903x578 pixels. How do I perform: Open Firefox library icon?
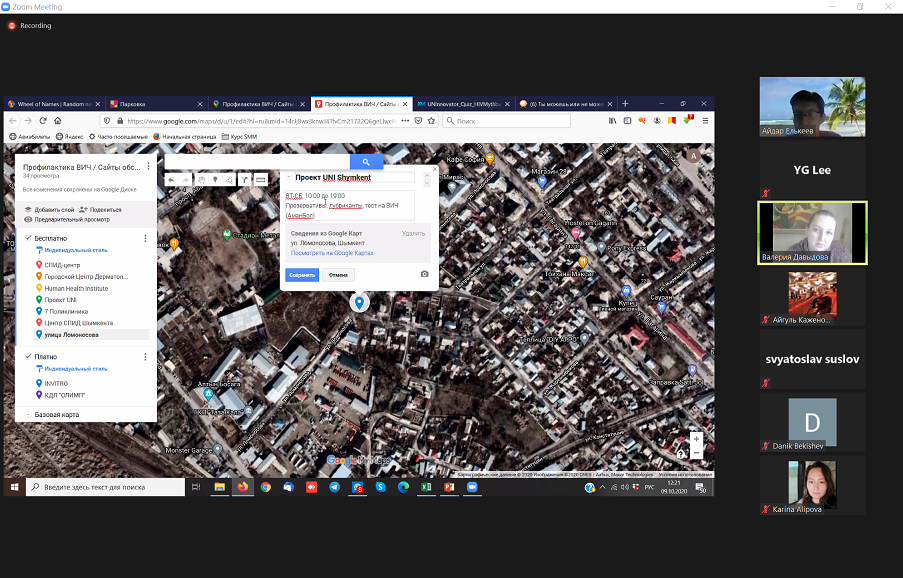click(612, 121)
